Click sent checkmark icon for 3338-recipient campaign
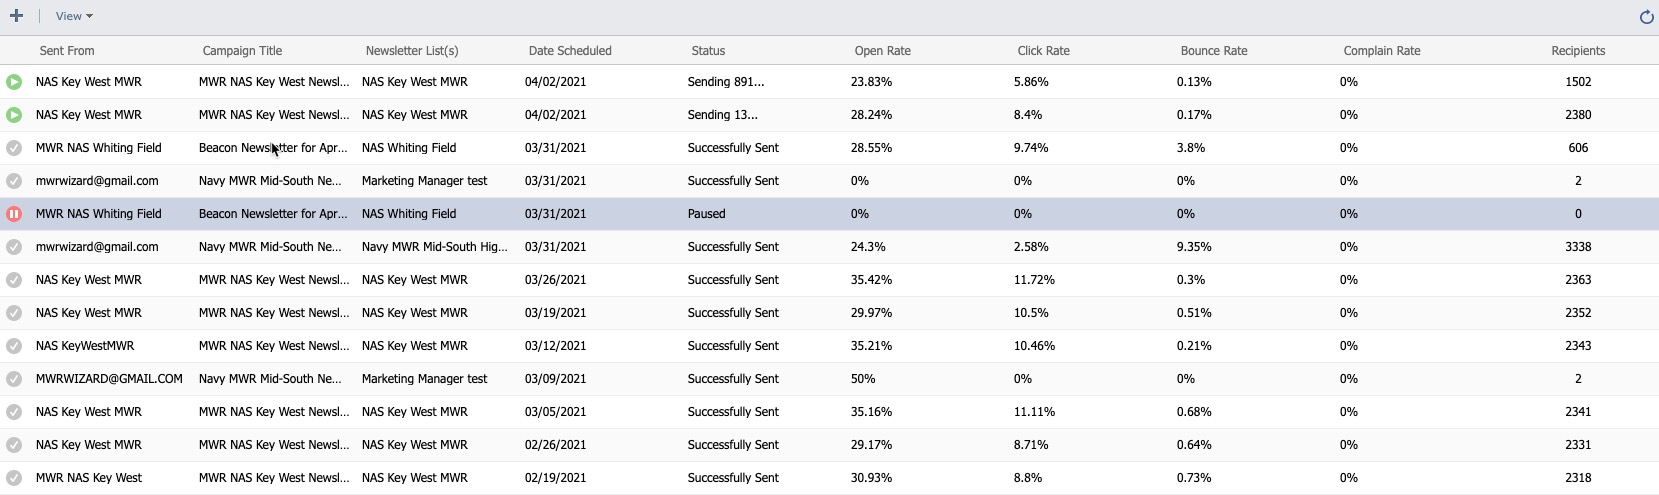The image size is (1659, 495). click(14, 247)
